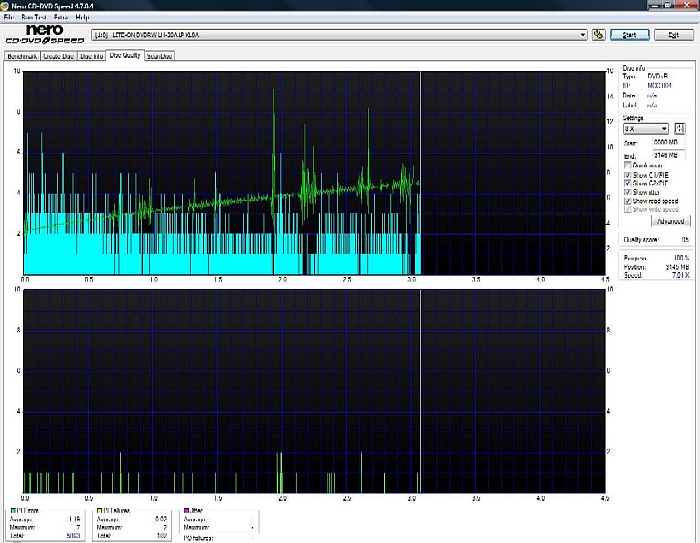The image size is (700, 543).
Task: Switch to the Benchmark tab
Action: click(22, 57)
